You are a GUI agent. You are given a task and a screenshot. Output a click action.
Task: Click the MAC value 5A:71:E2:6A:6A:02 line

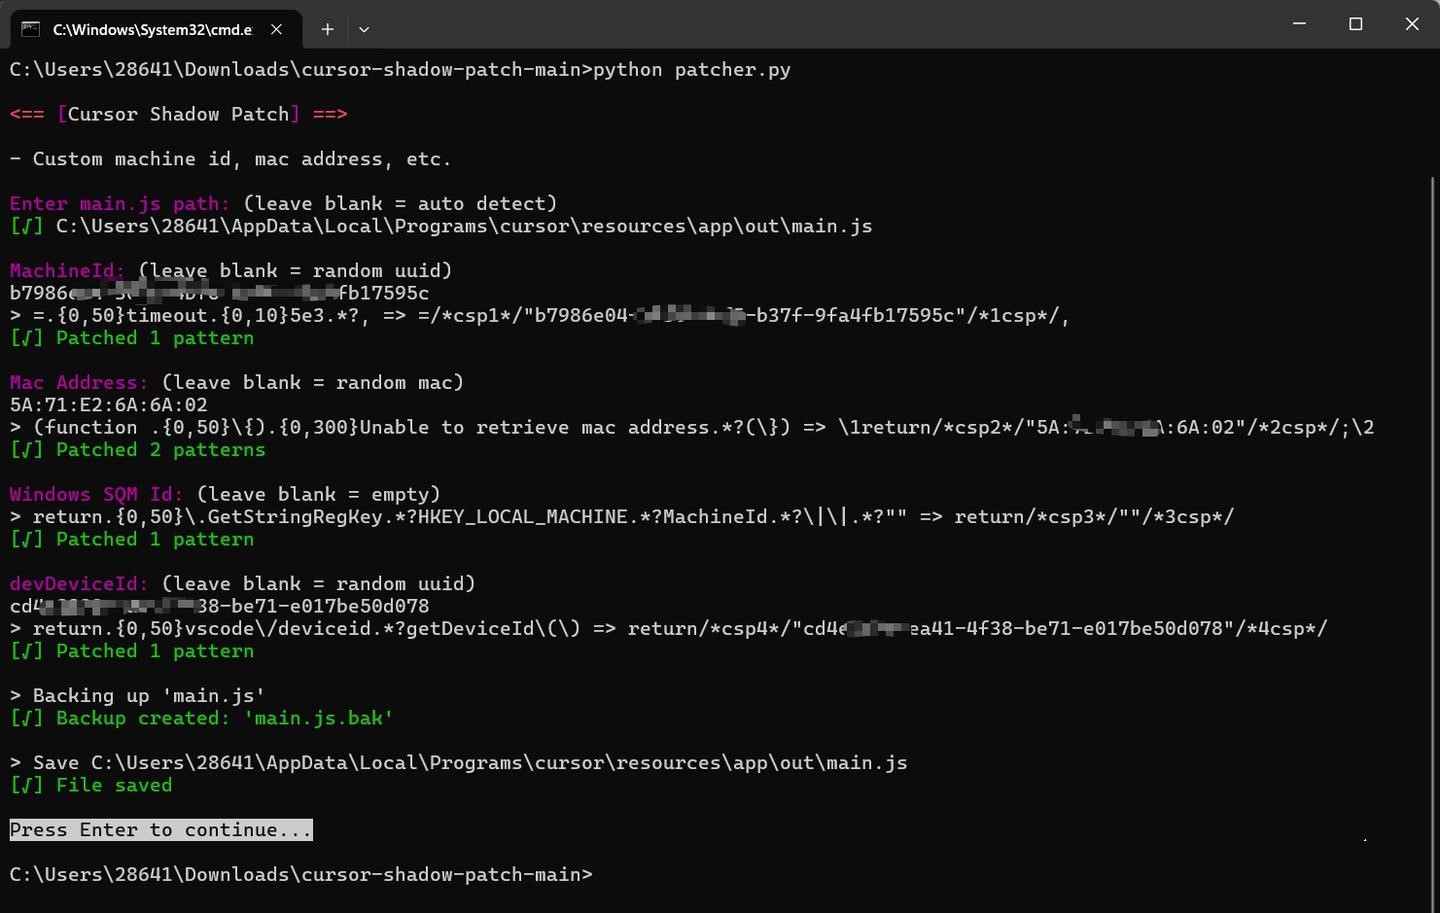(108, 405)
